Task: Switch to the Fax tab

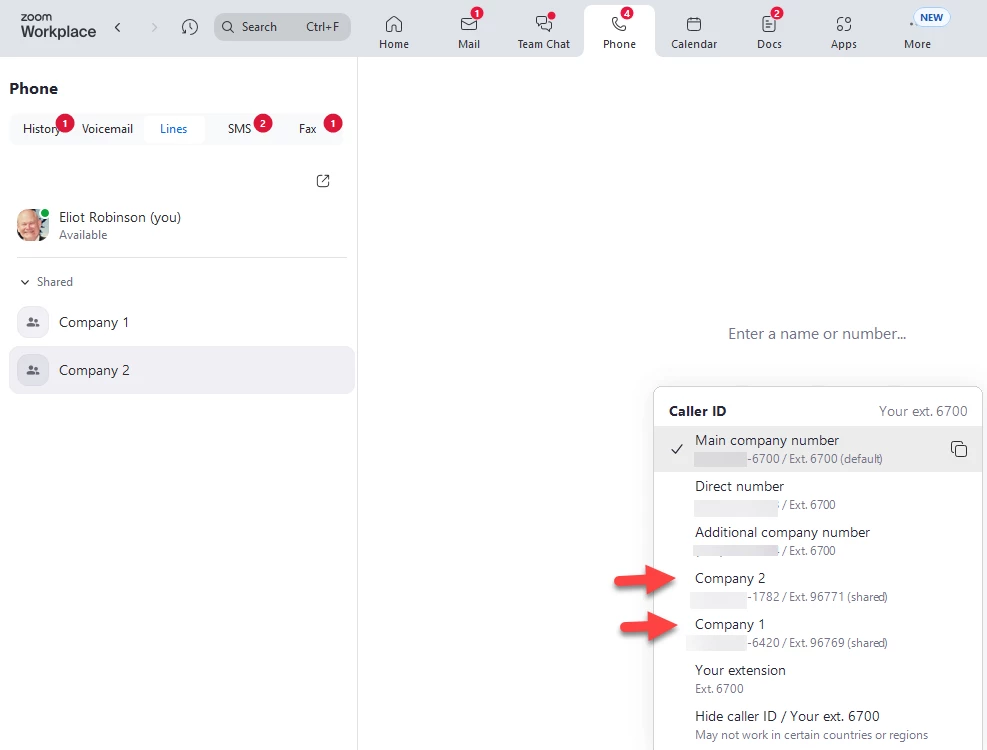Action: pos(308,129)
